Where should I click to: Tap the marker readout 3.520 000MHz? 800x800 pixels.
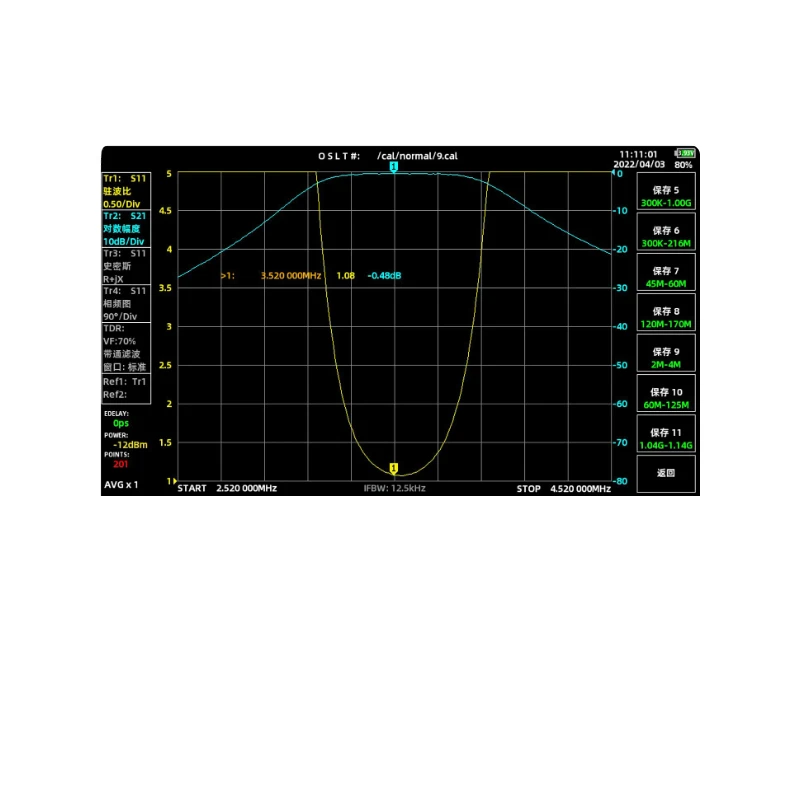pyautogui.click(x=291, y=276)
